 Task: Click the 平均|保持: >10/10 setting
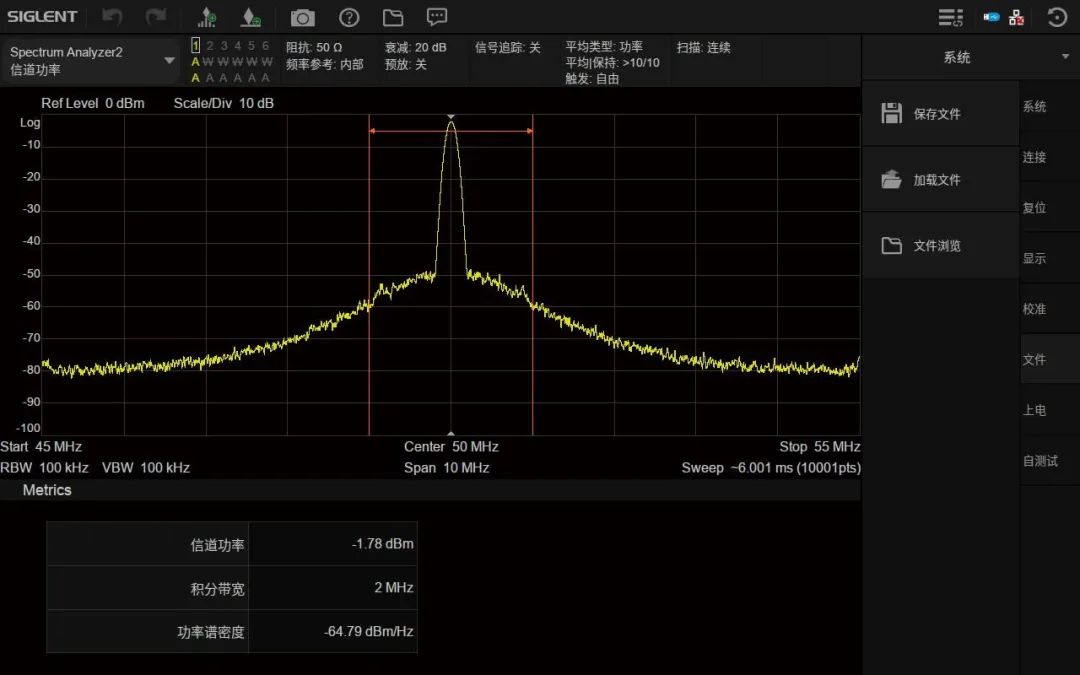(612, 63)
